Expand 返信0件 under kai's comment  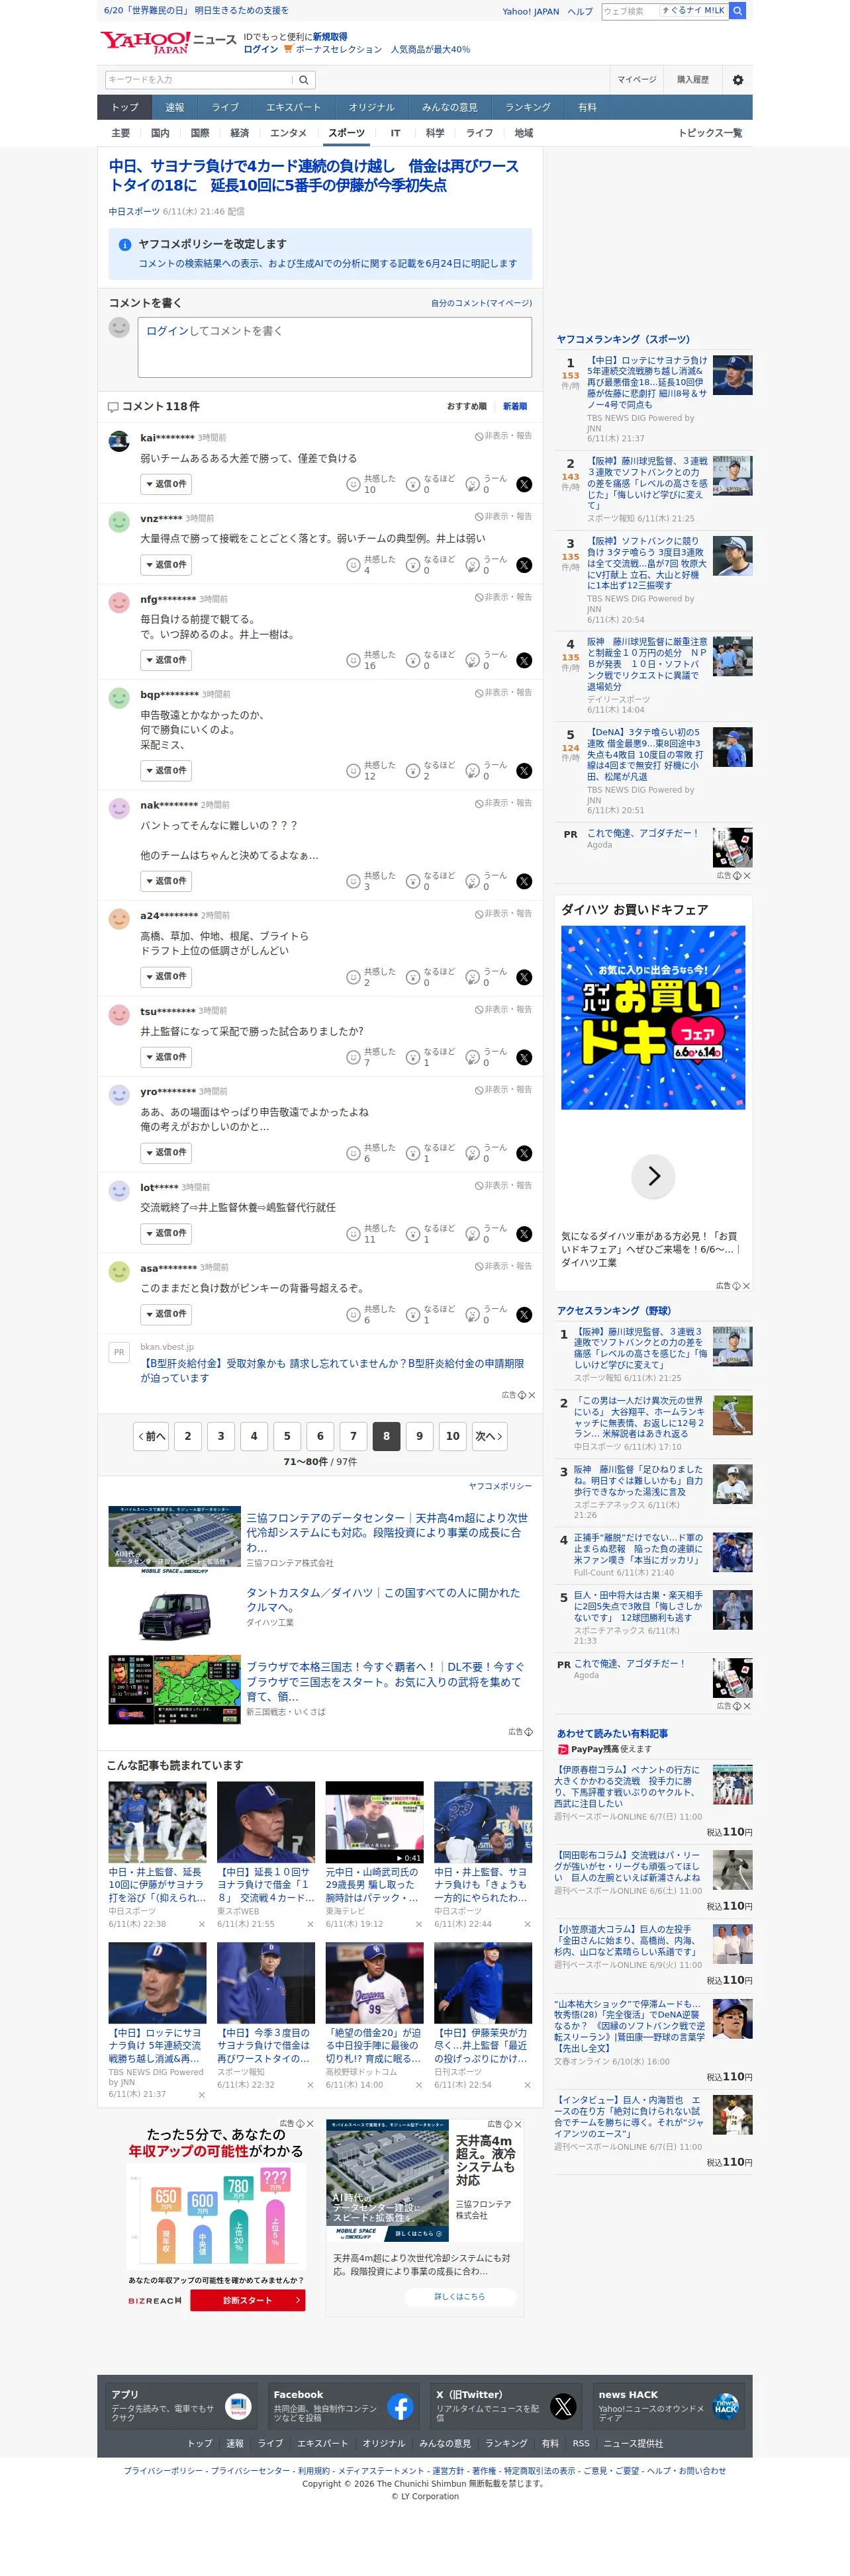(x=166, y=484)
